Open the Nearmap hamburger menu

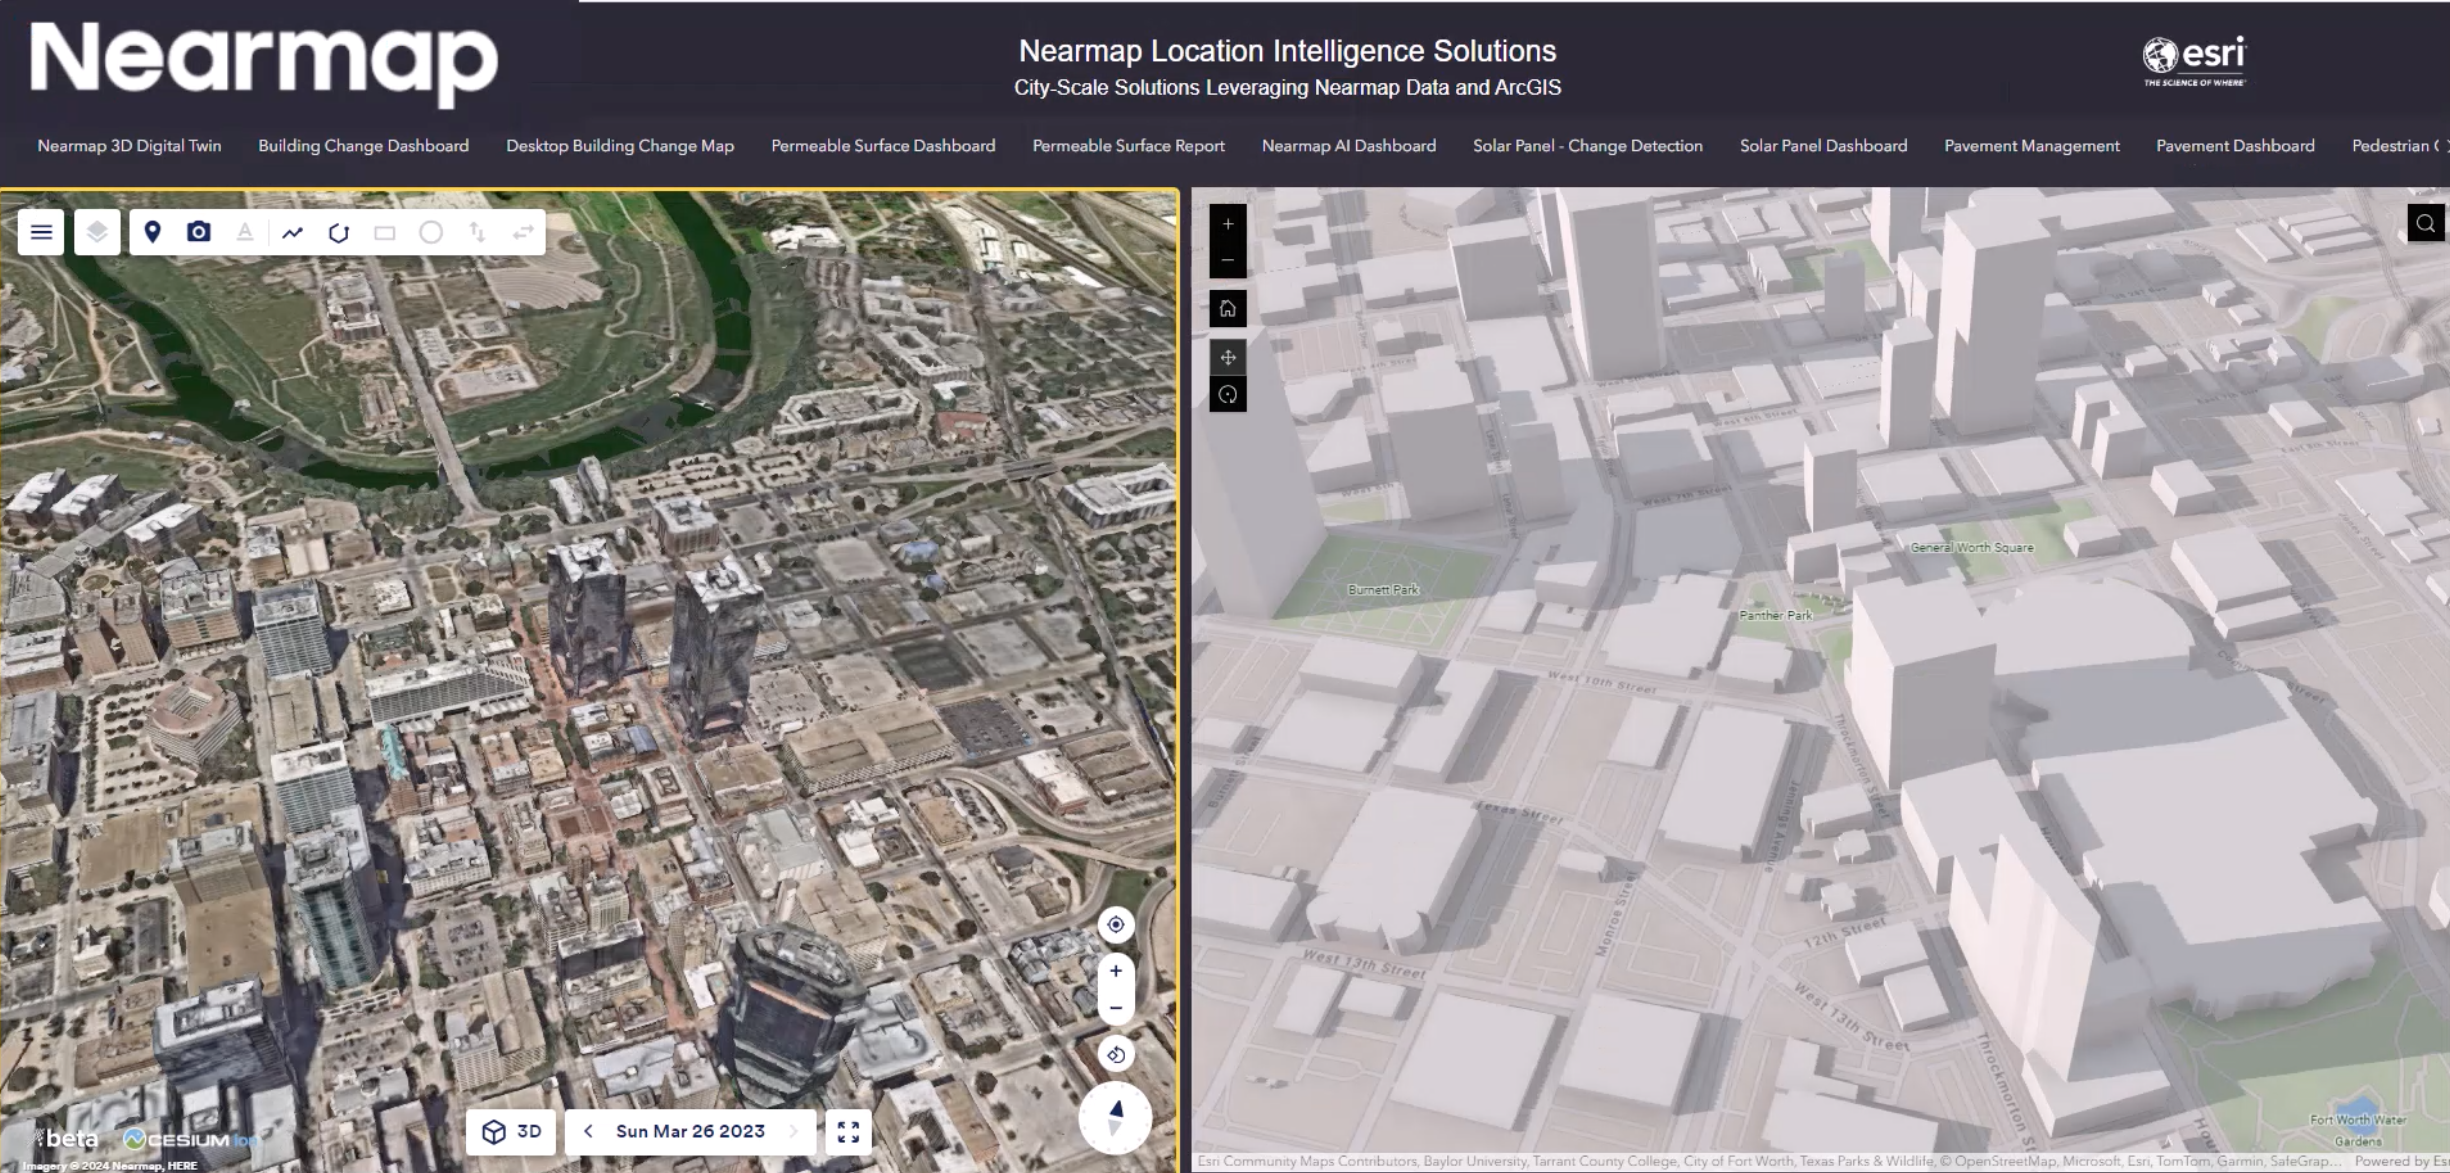point(41,232)
